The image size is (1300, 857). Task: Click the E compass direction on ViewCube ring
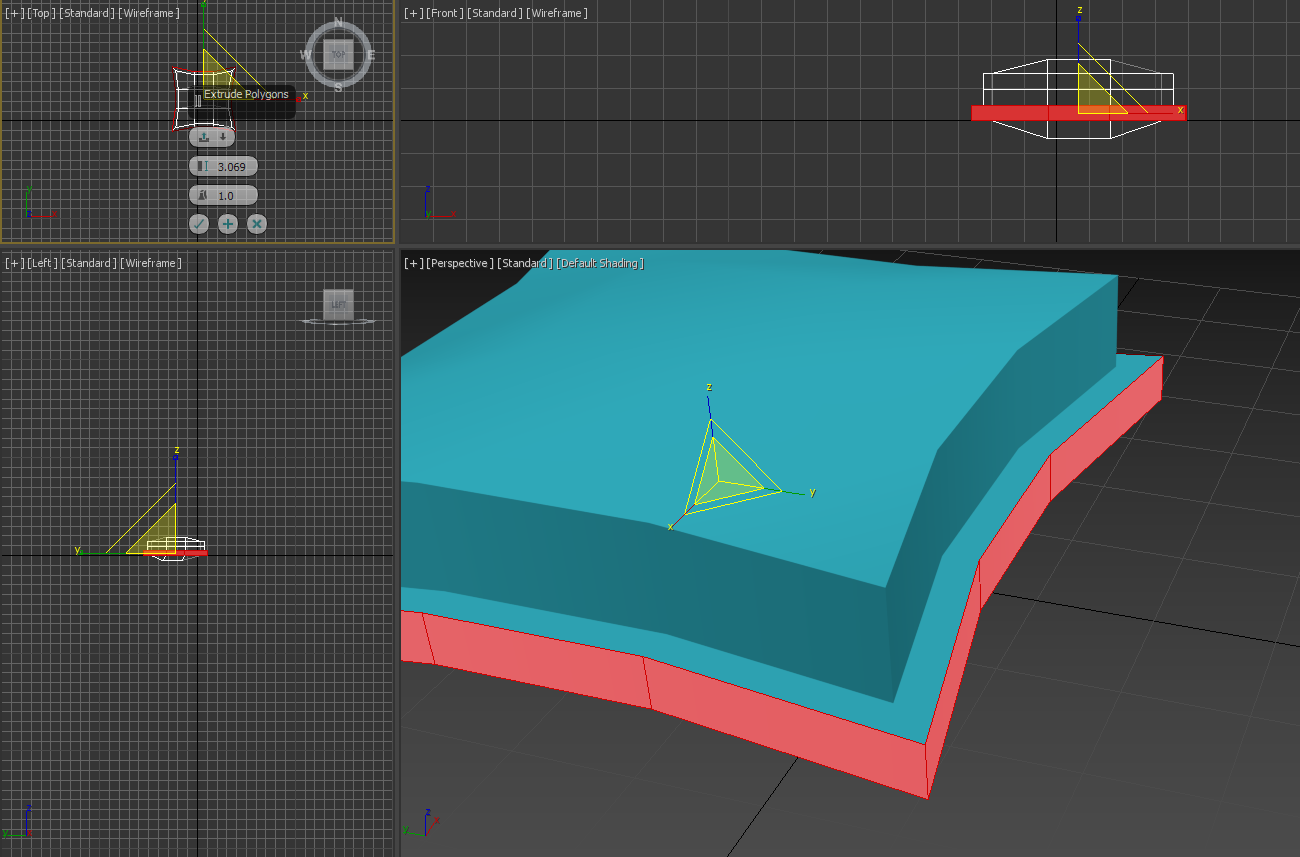pyautogui.click(x=370, y=55)
